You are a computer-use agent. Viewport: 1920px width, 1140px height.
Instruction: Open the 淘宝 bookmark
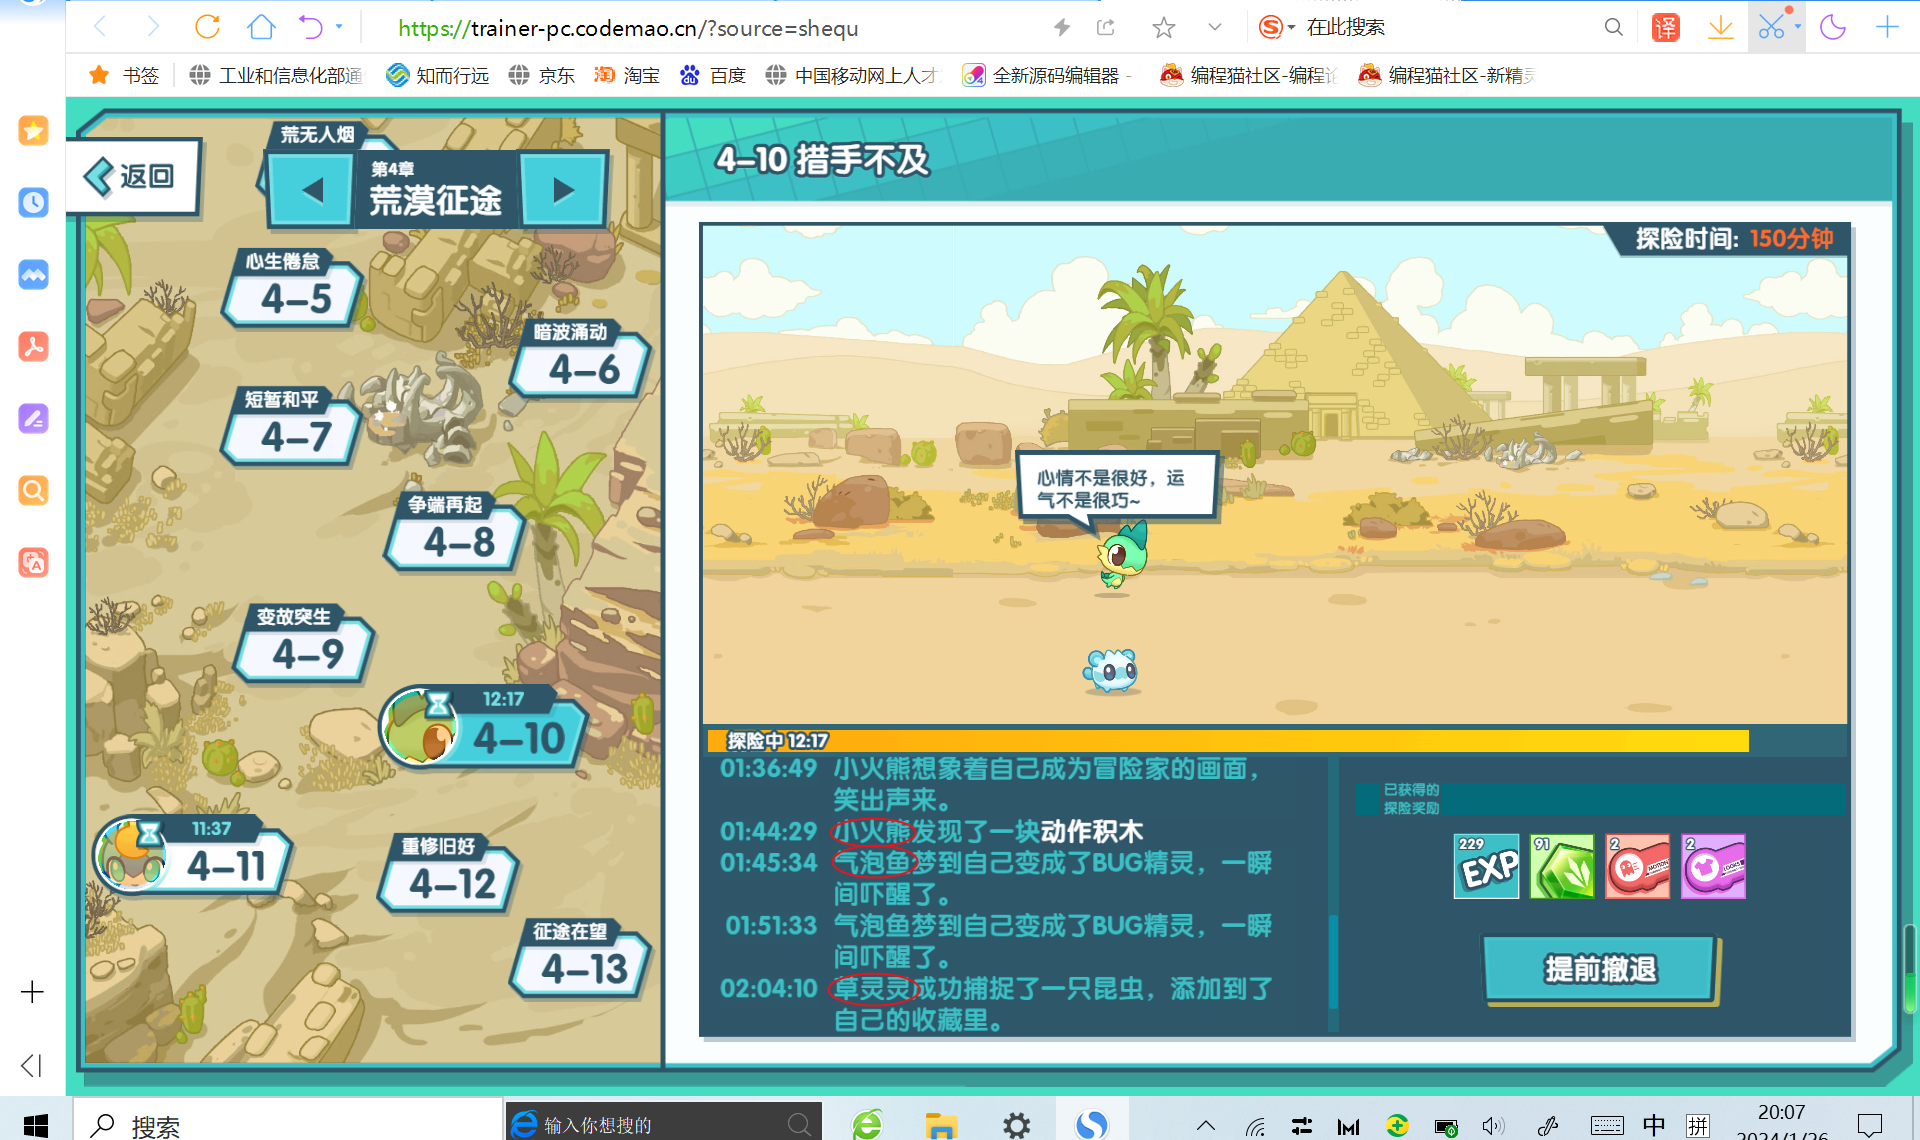[x=627, y=75]
